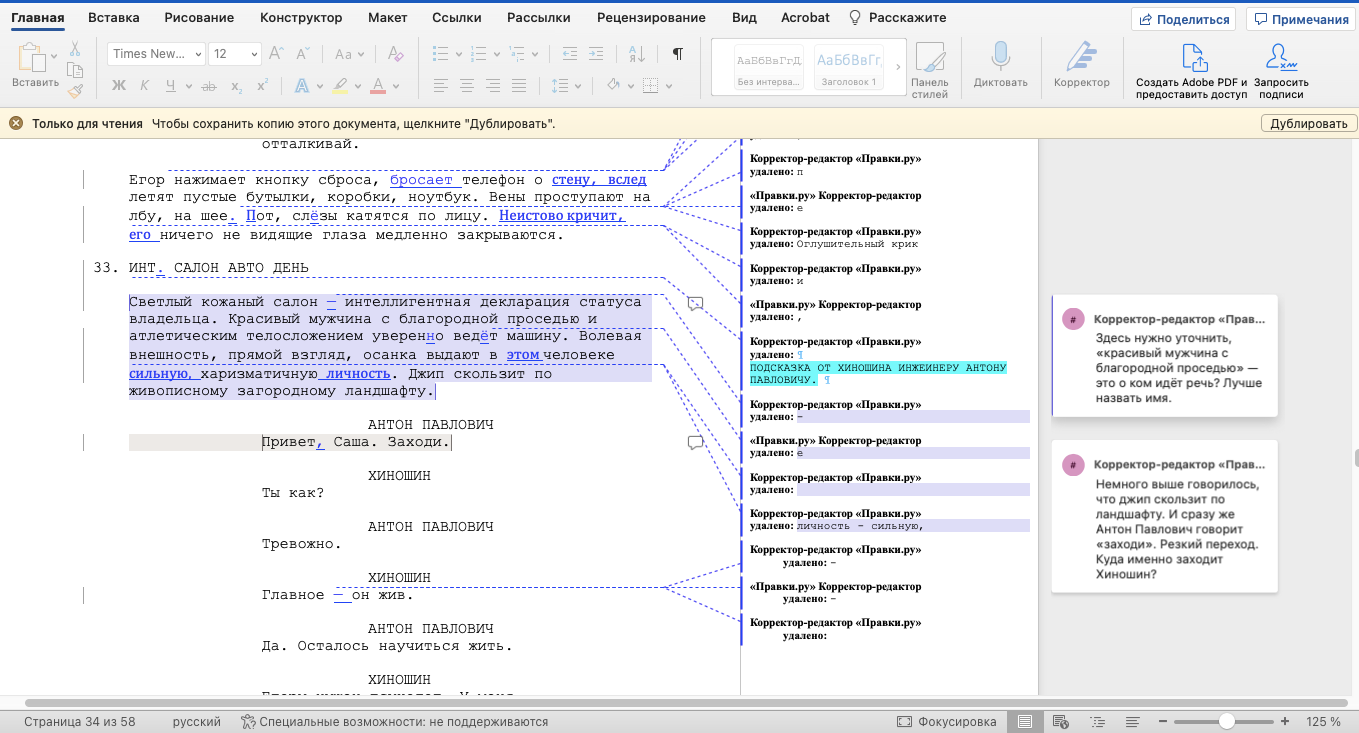Clear formatting with the eraser A icon
This screenshot has height=733, width=1359.
[x=395, y=54]
